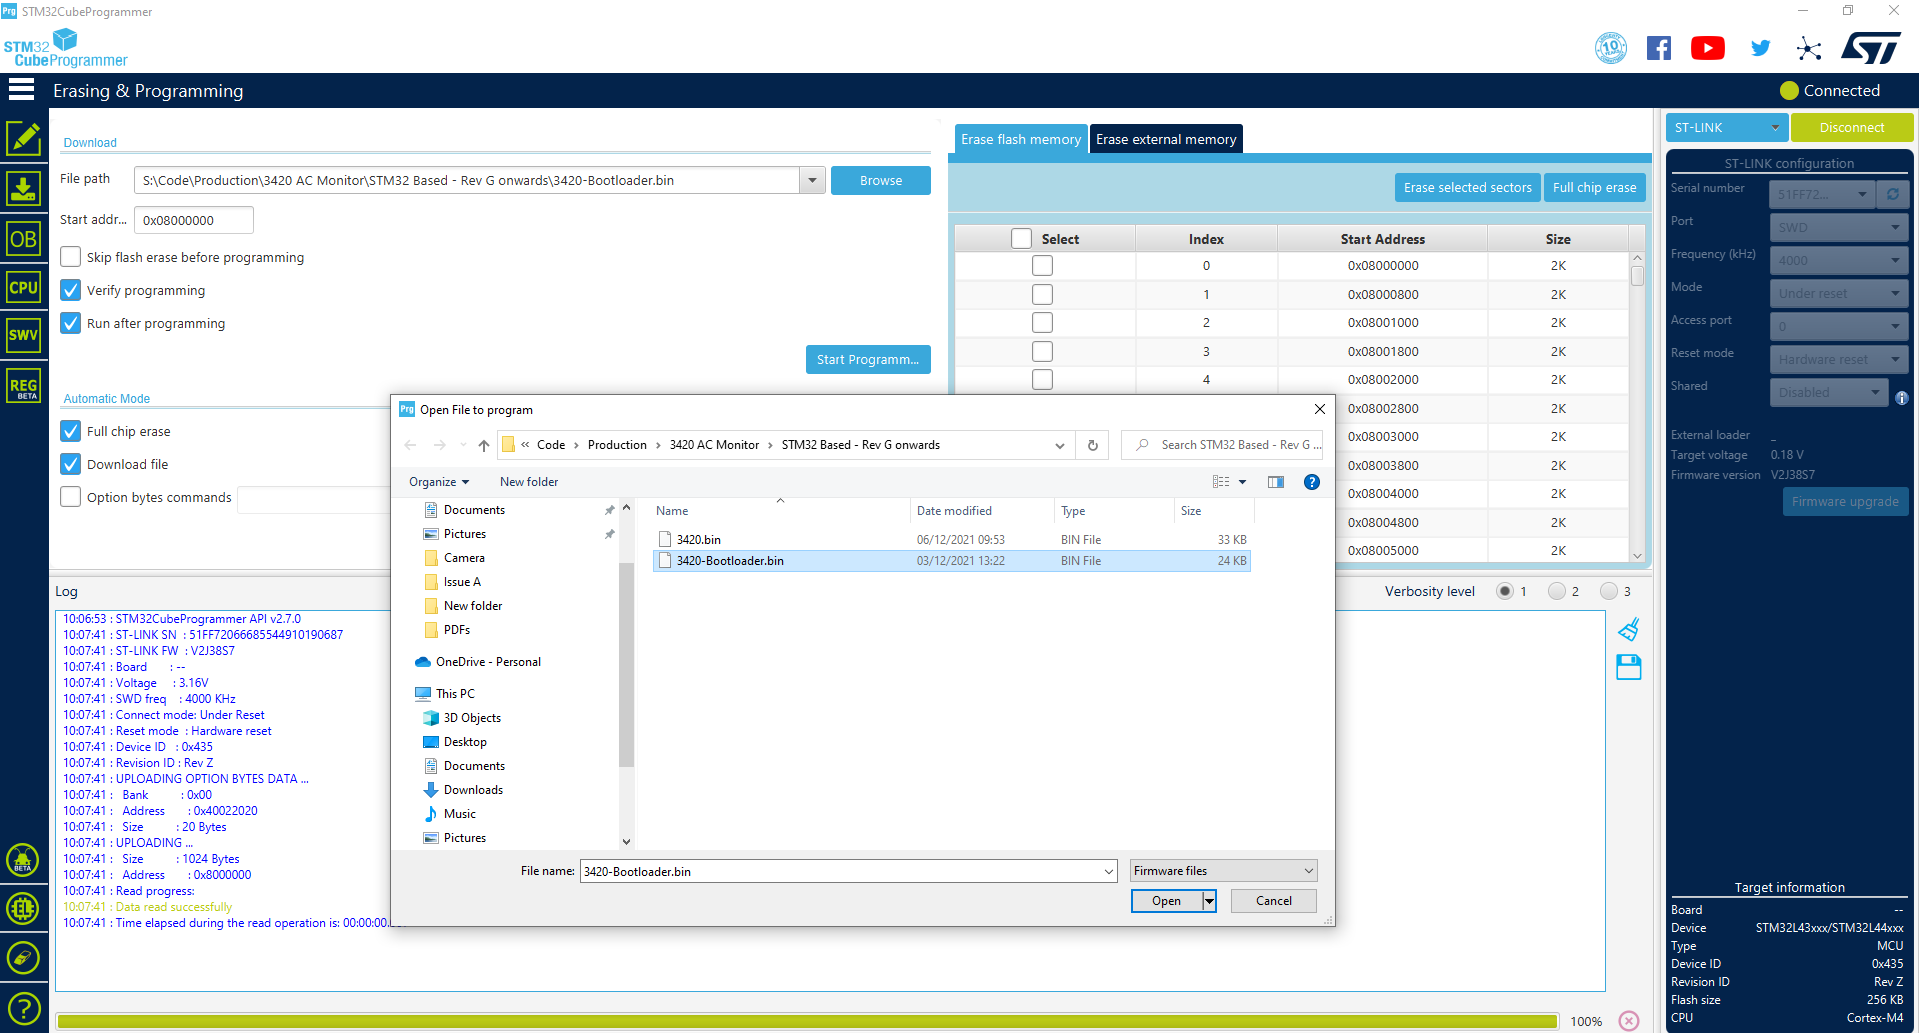Enable Option bytes commands checkbox
Image resolution: width=1919 pixels, height=1033 pixels.
click(70, 497)
